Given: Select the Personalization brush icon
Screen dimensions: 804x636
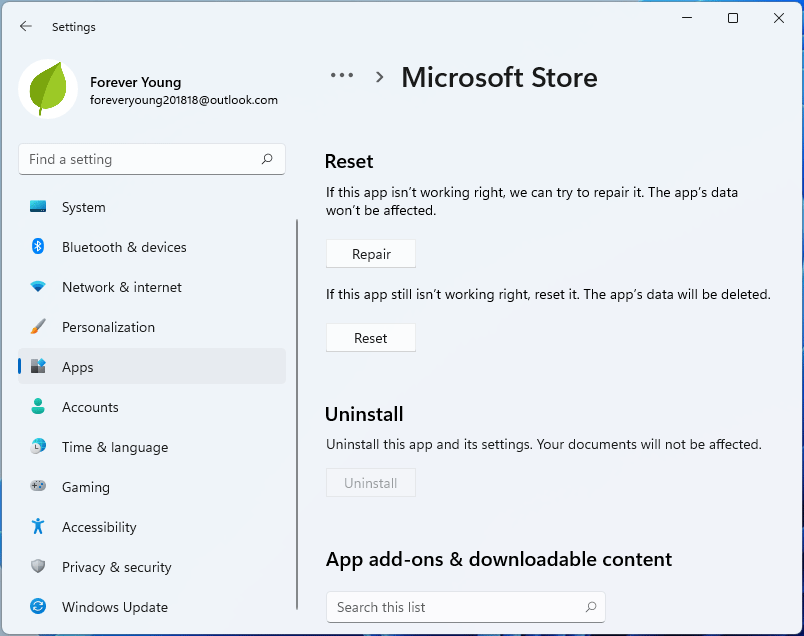Looking at the screenshot, I should [x=37, y=327].
